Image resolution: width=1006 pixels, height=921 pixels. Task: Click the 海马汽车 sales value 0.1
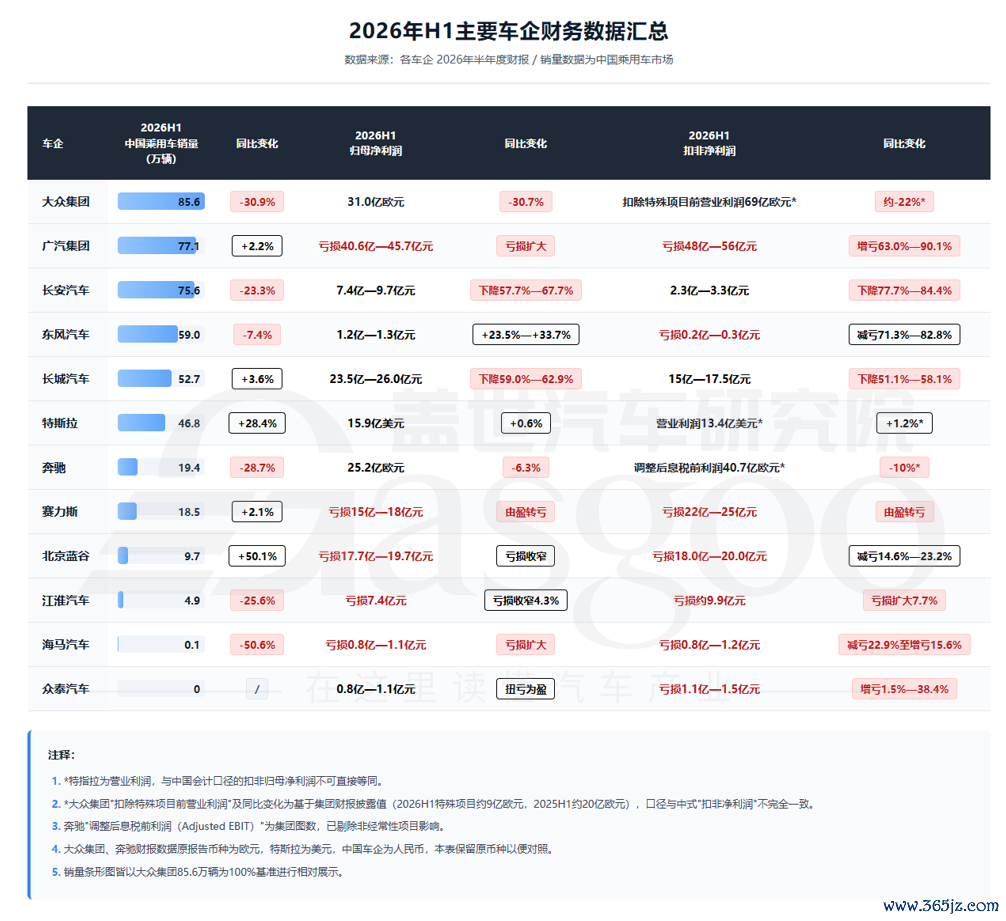192,645
